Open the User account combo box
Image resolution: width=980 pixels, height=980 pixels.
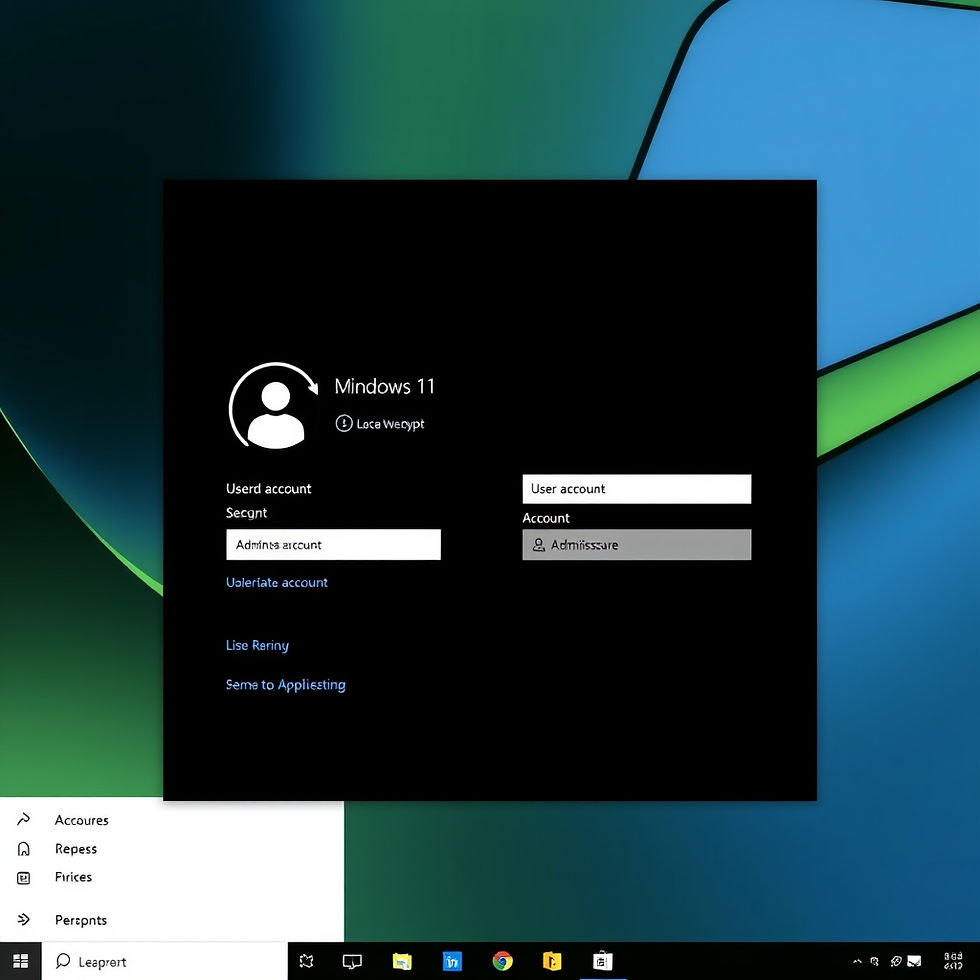(637, 489)
